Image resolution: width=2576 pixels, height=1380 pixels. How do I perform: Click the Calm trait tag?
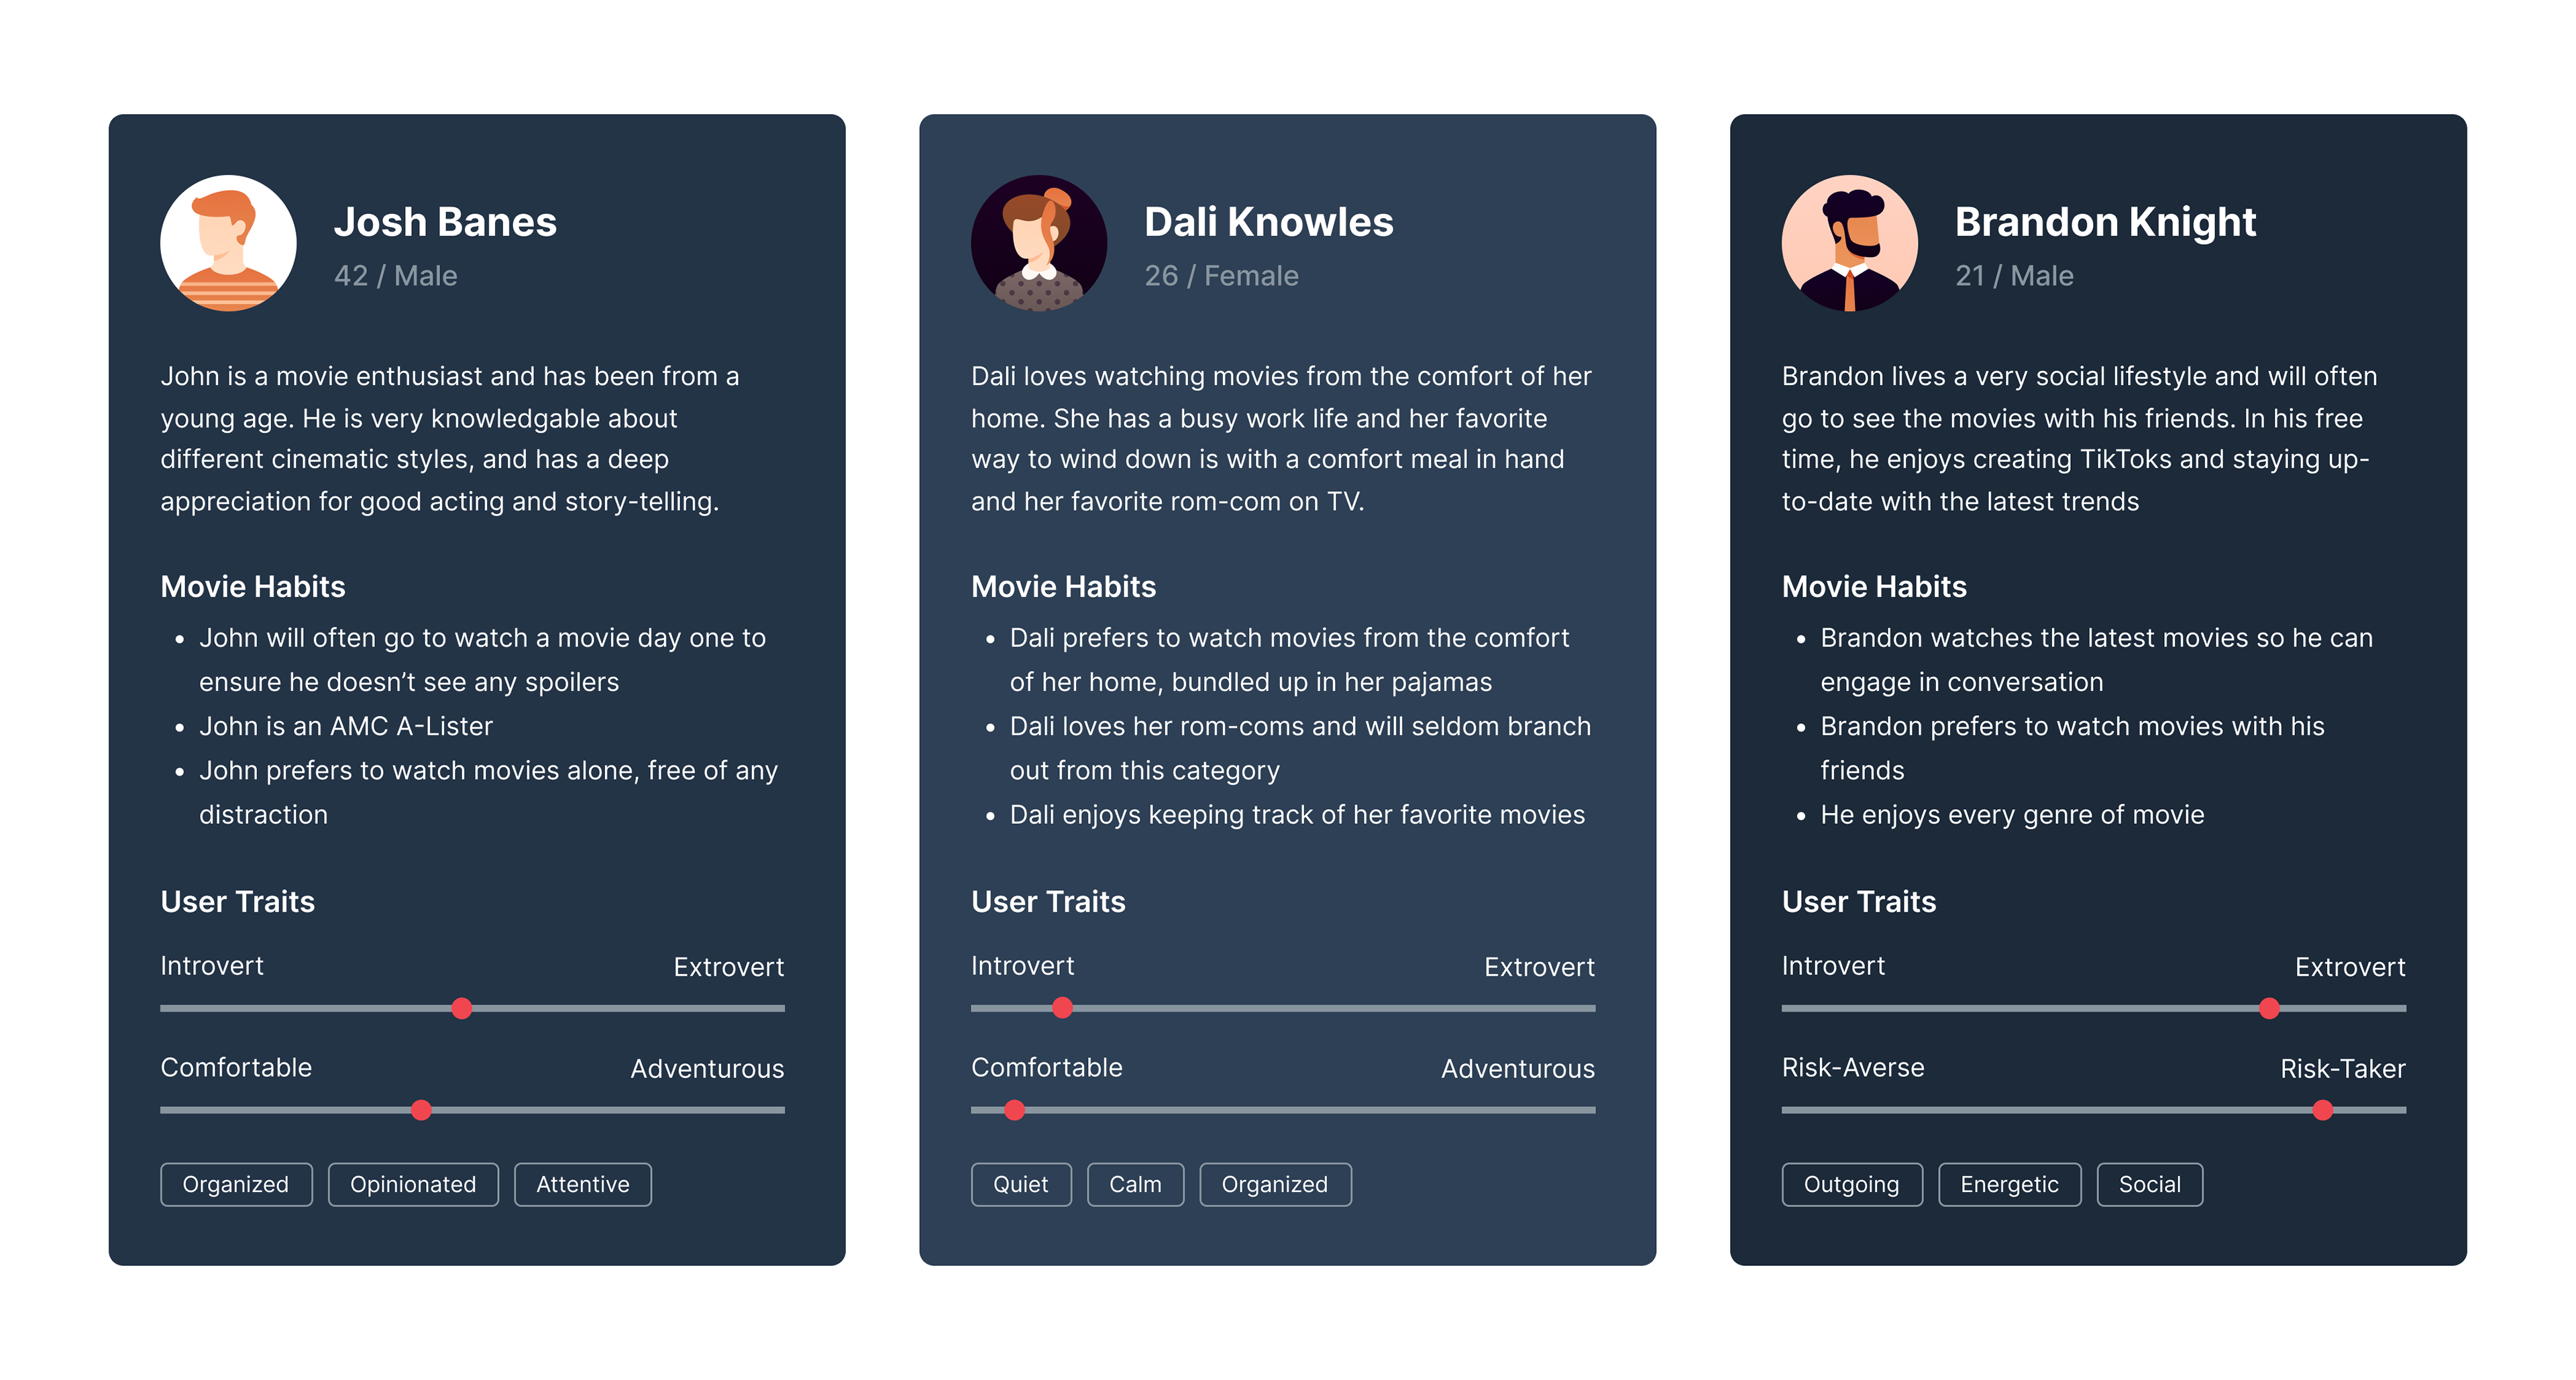[x=1135, y=1184]
